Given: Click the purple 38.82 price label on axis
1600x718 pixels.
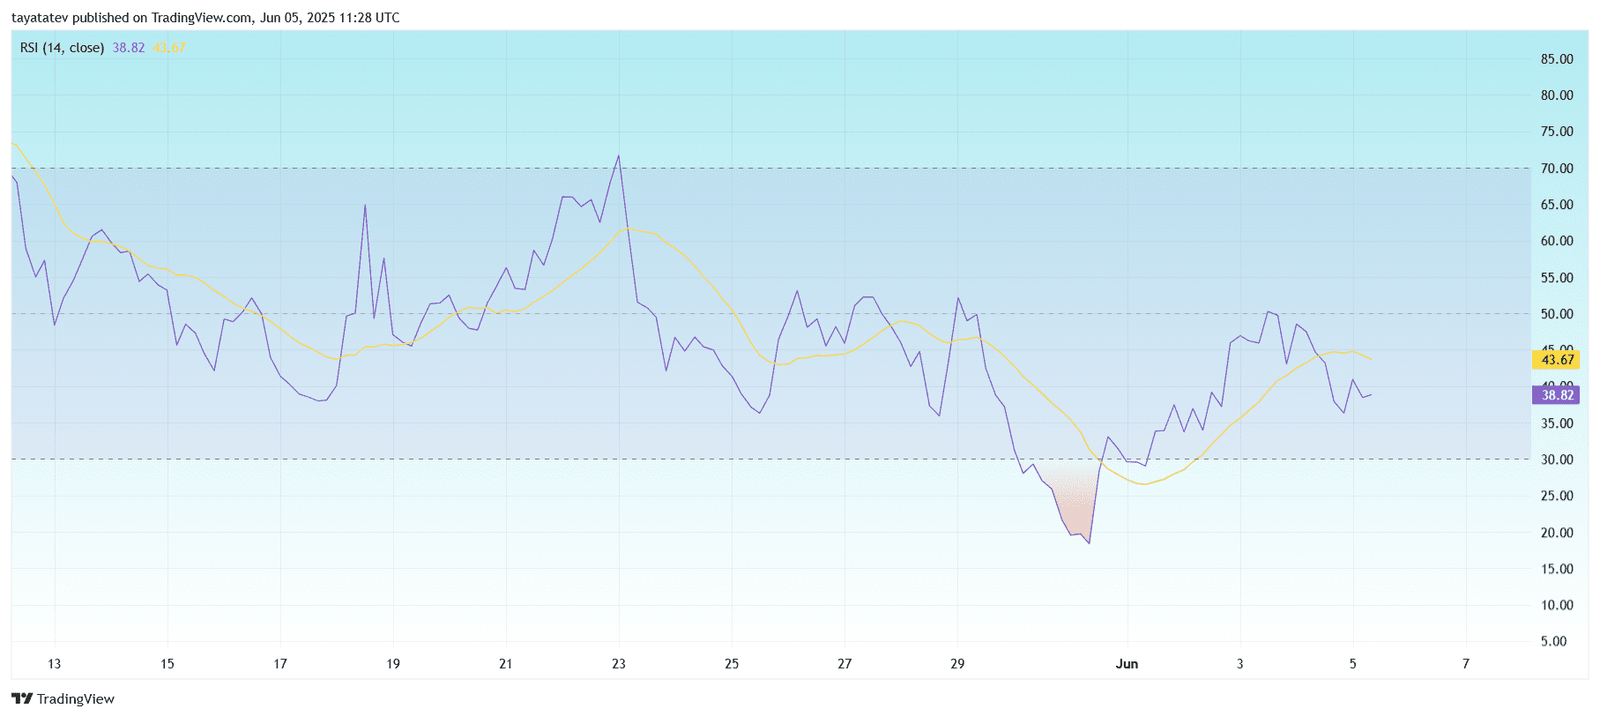Looking at the screenshot, I should tap(1557, 395).
